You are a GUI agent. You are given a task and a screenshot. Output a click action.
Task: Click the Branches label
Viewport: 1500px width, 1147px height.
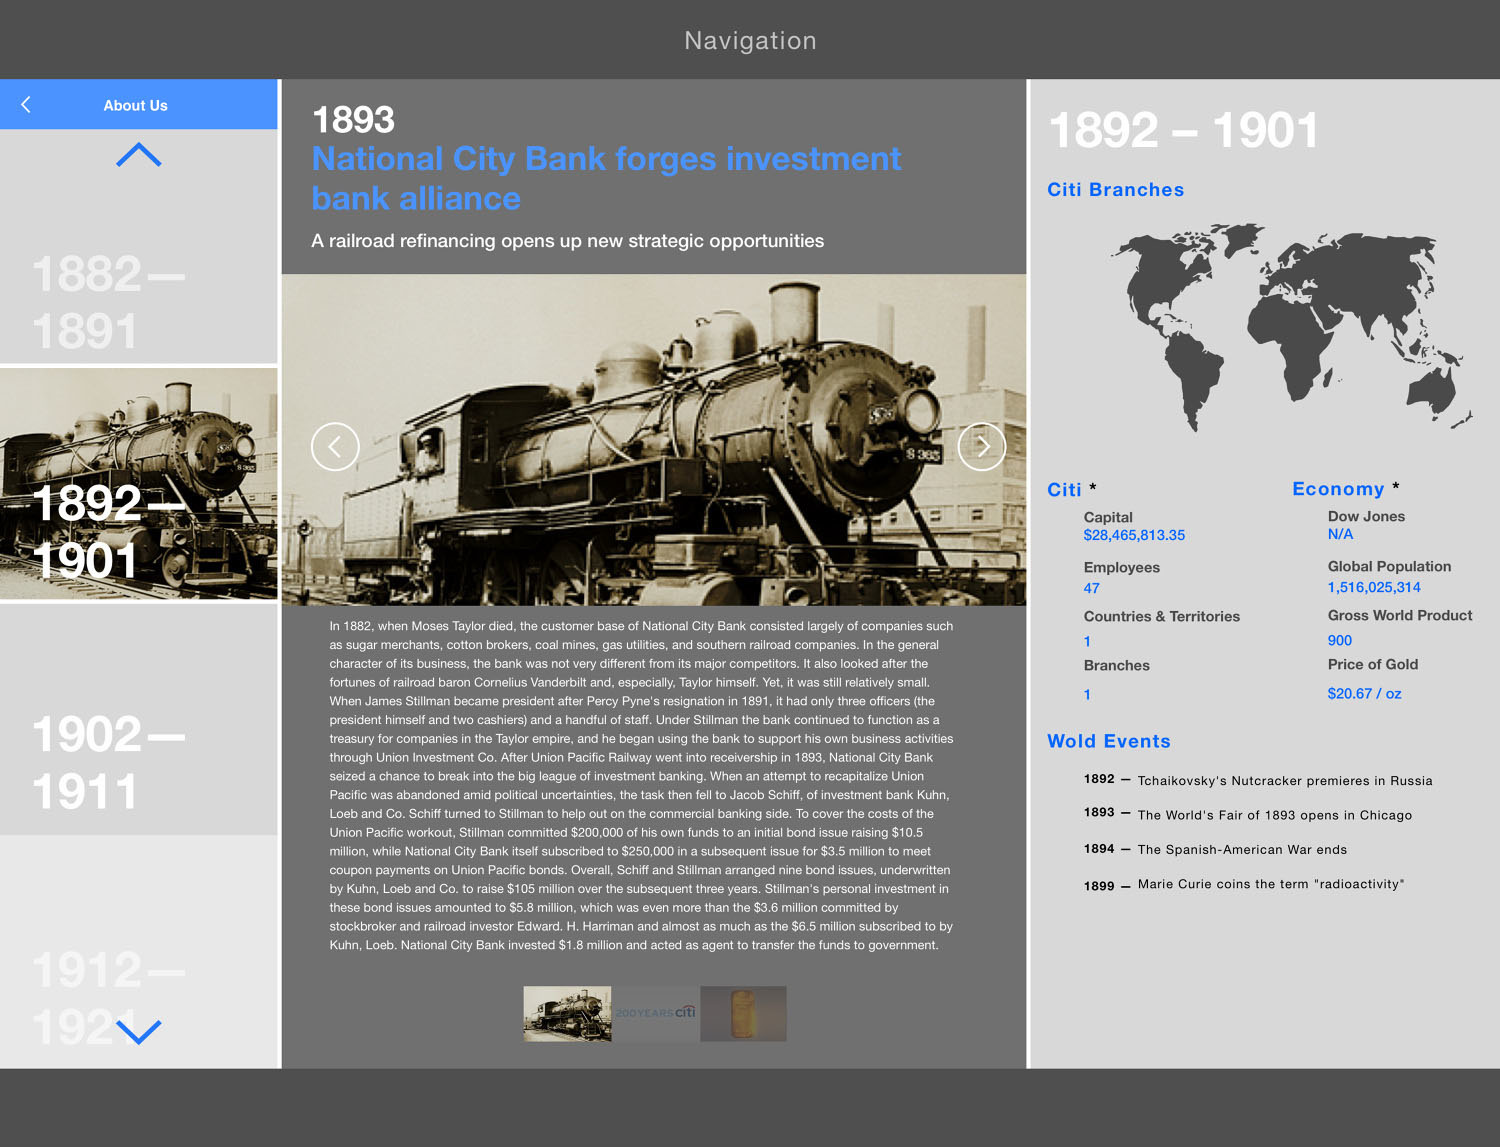click(x=1116, y=666)
